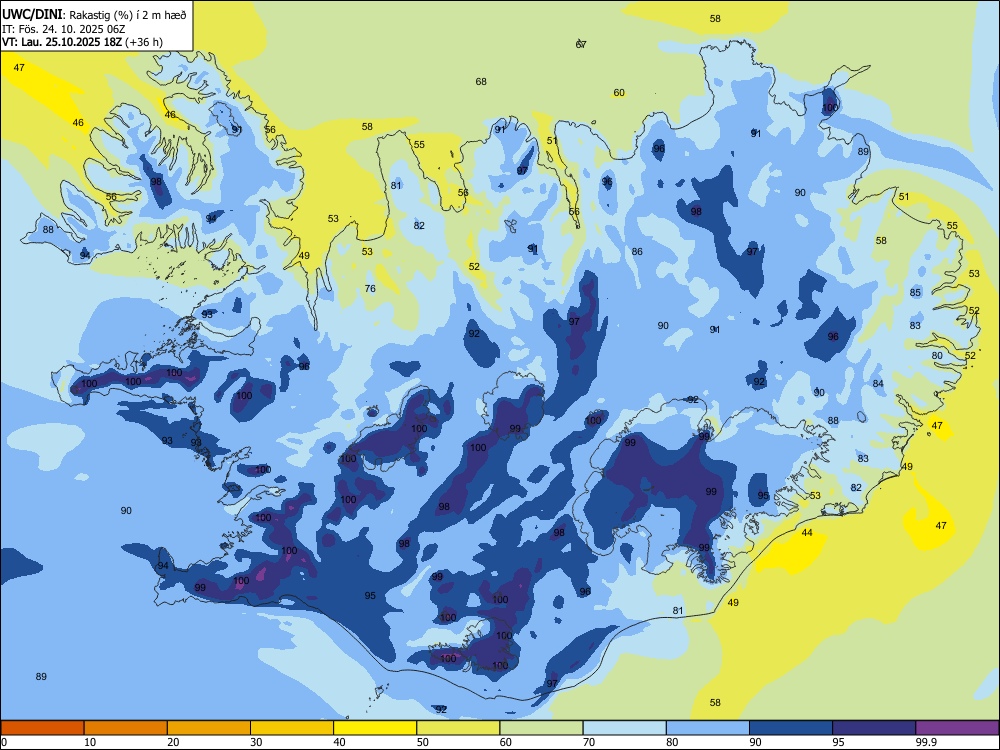
Task: Click the dark orange 0–10 legend swatch
Action: pyautogui.click(x=42, y=728)
